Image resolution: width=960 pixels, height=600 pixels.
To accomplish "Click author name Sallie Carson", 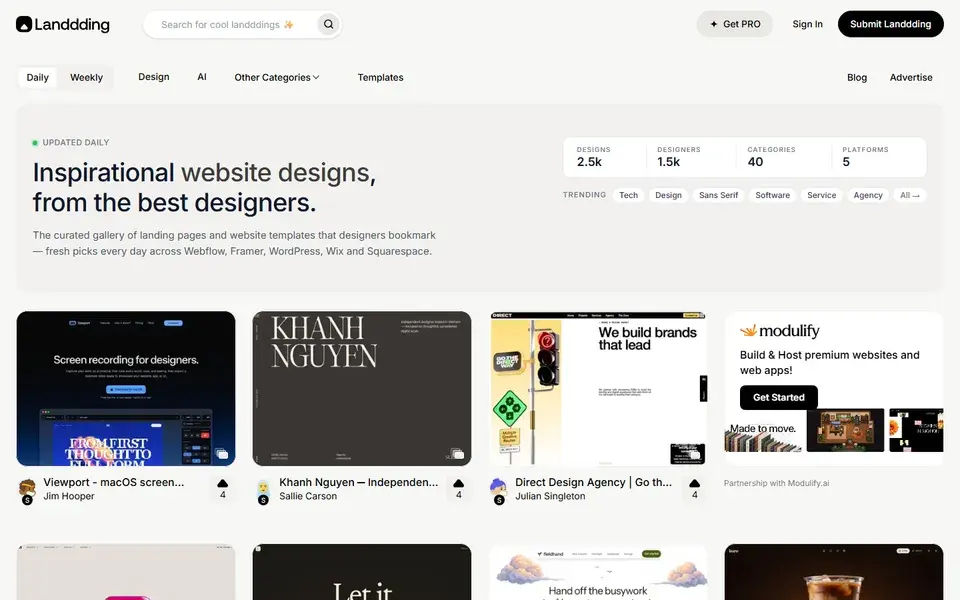I will pos(308,497).
